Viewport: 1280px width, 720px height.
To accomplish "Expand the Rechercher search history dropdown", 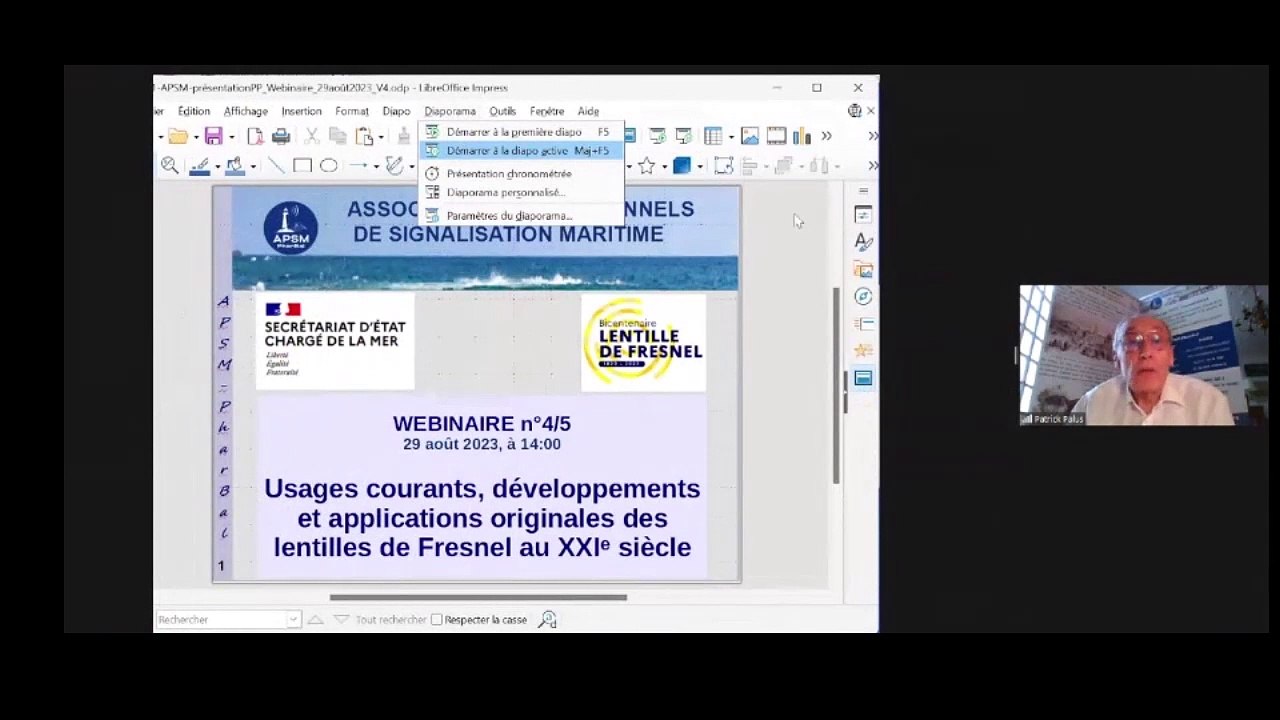I will [x=293, y=620].
